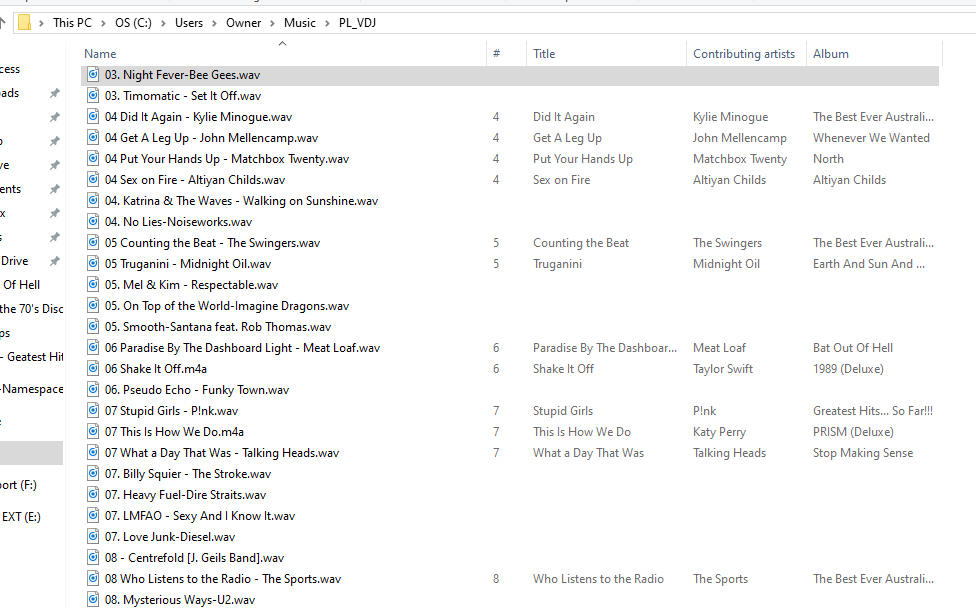Select the EXT (E:) drive in navigation pane
Image resolution: width=976 pixels, height=608 pixels.
click(21, 517)
